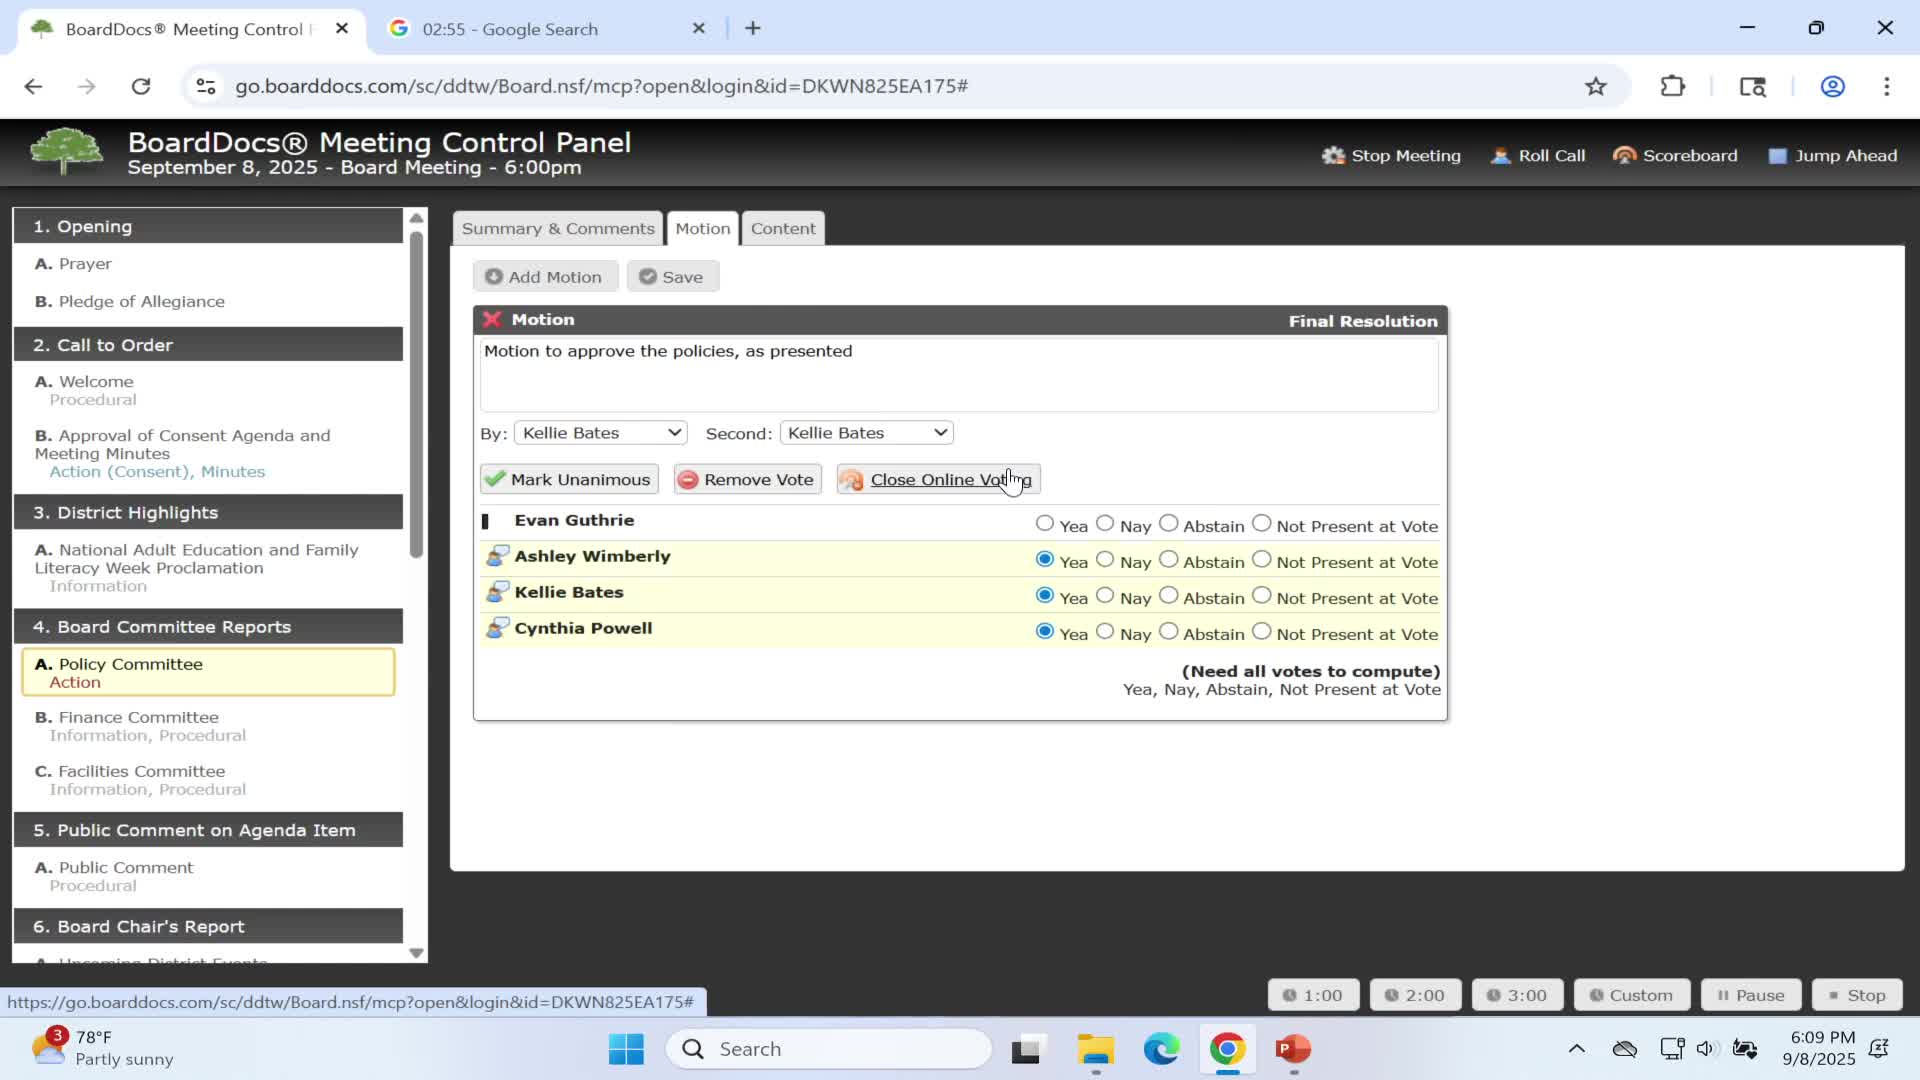Viewport: 1920px width, 1080px height.
Task: Open PowerPoint from the taskbar
Action: tap(1292, 1049)
